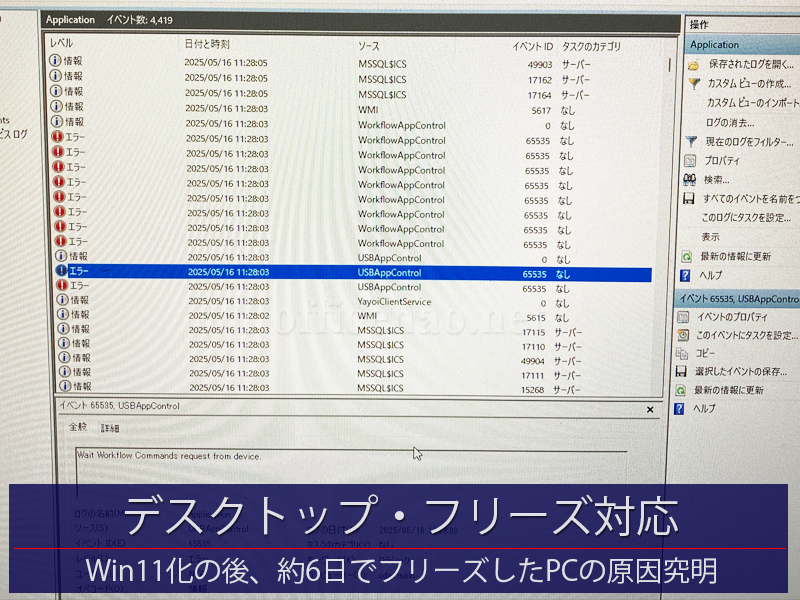Choose このログにタスクを設定 in the actions pane
Viewport: 800px width, 600px height.
[746, 218]
